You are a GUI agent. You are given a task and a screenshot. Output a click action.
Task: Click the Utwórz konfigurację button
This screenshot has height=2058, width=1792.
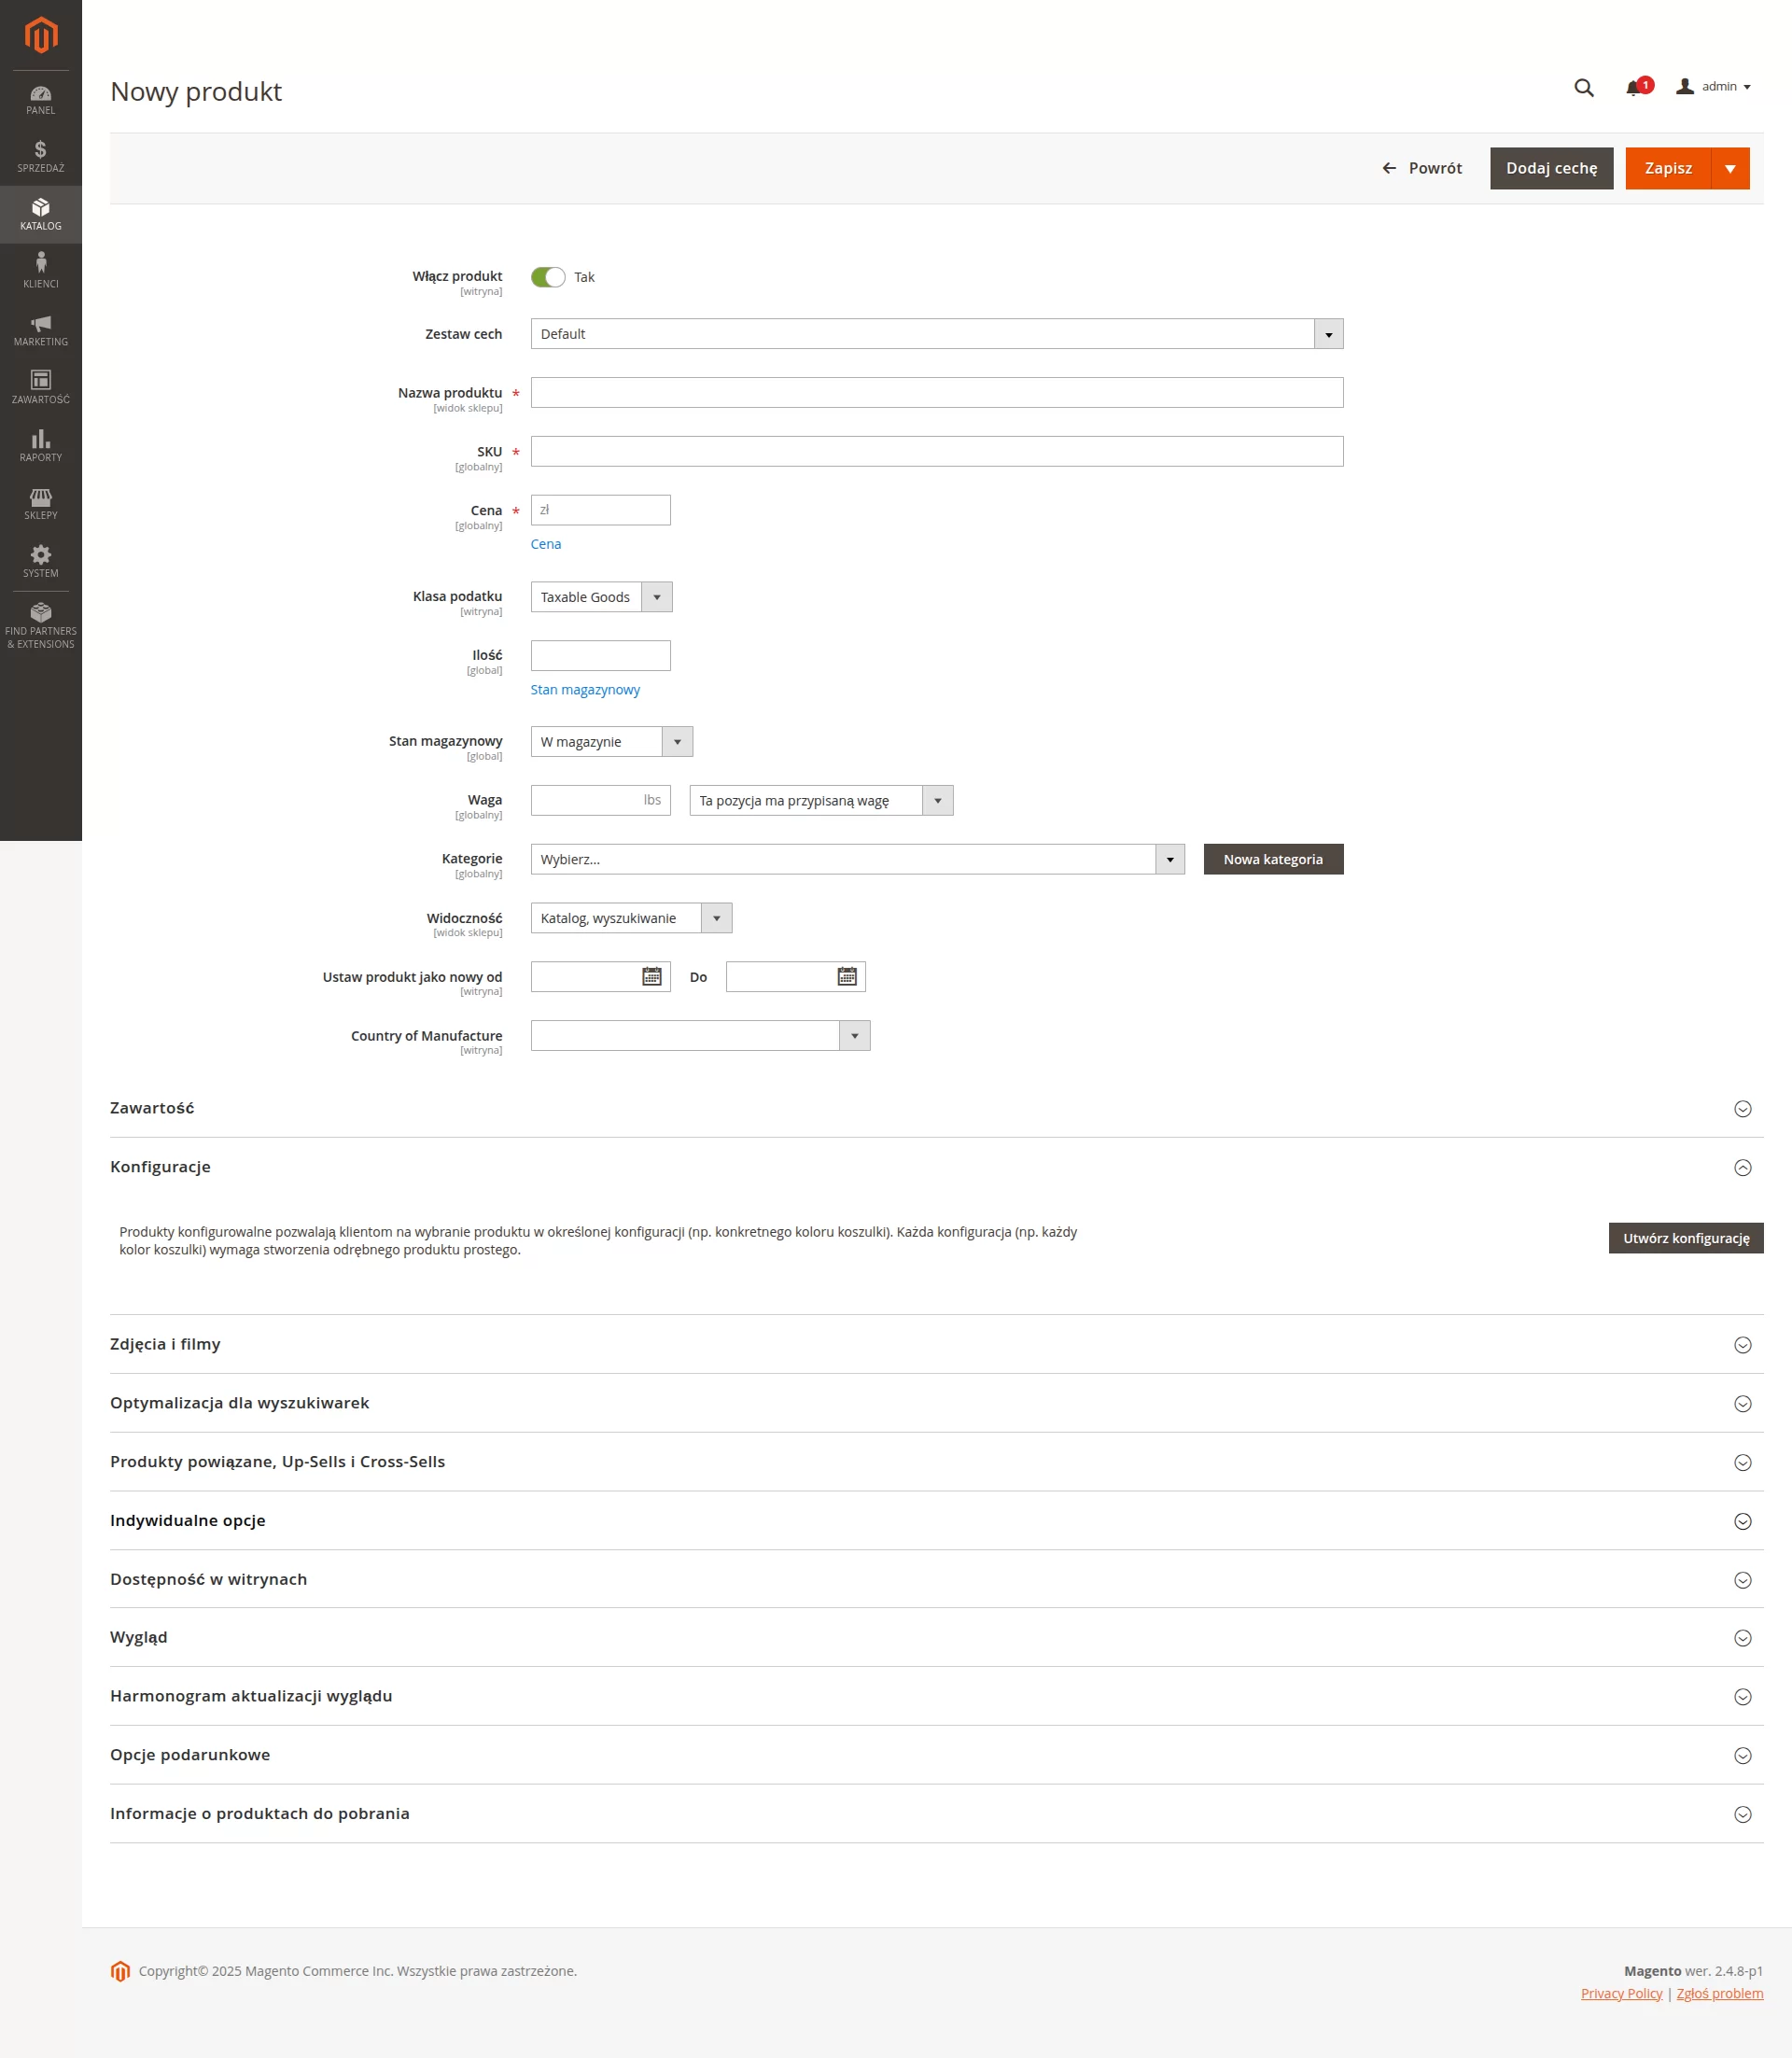click(1685, 1238)
